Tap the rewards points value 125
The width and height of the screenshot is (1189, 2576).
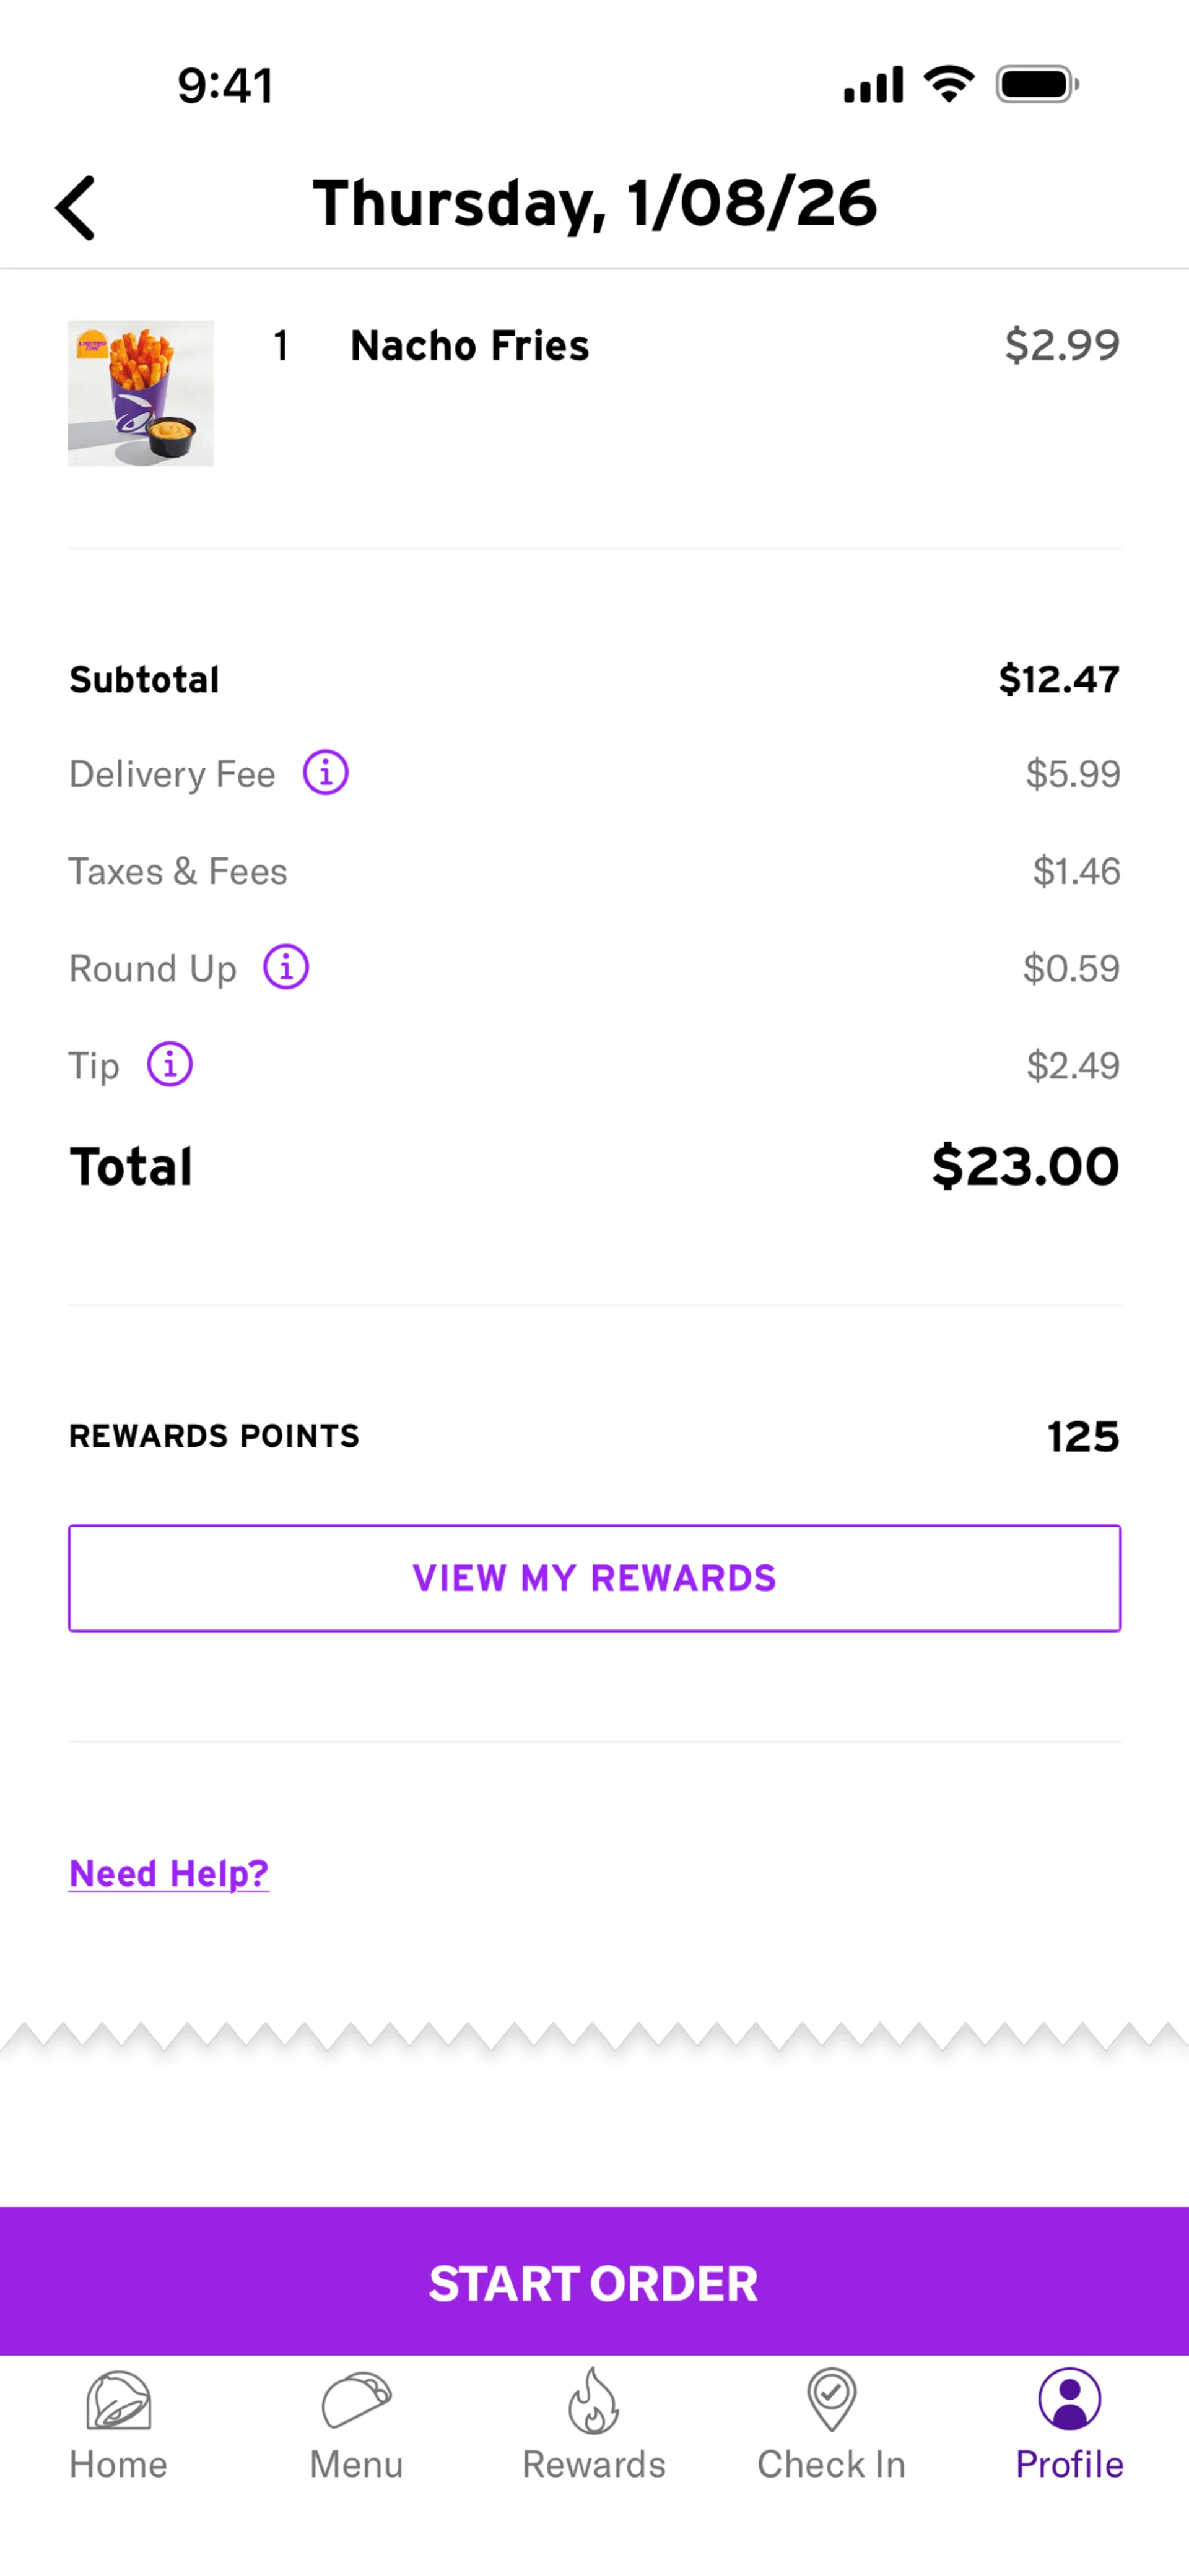[x=1082, y=1437]
